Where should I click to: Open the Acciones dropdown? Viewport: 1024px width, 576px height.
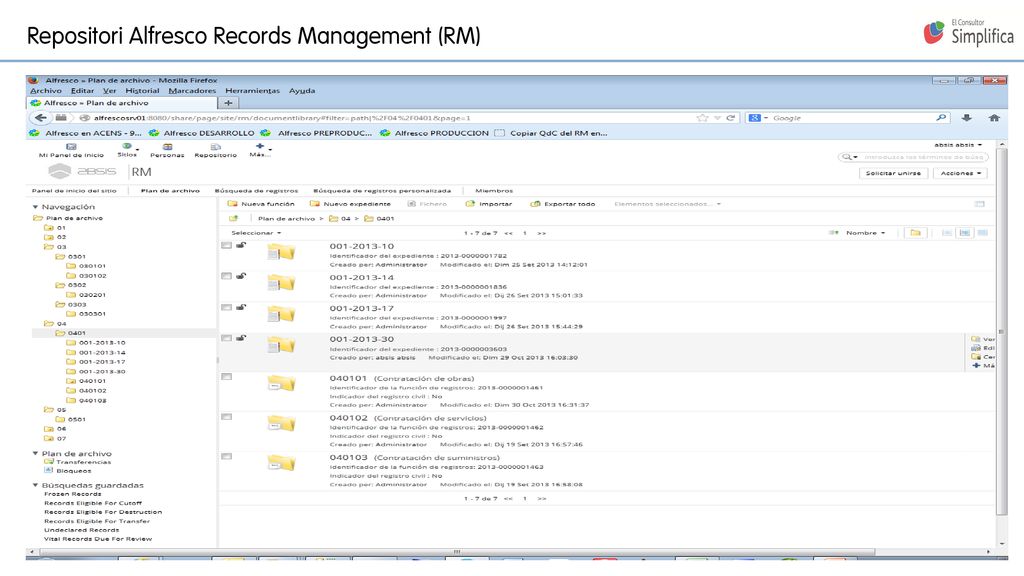coord(961,173)
